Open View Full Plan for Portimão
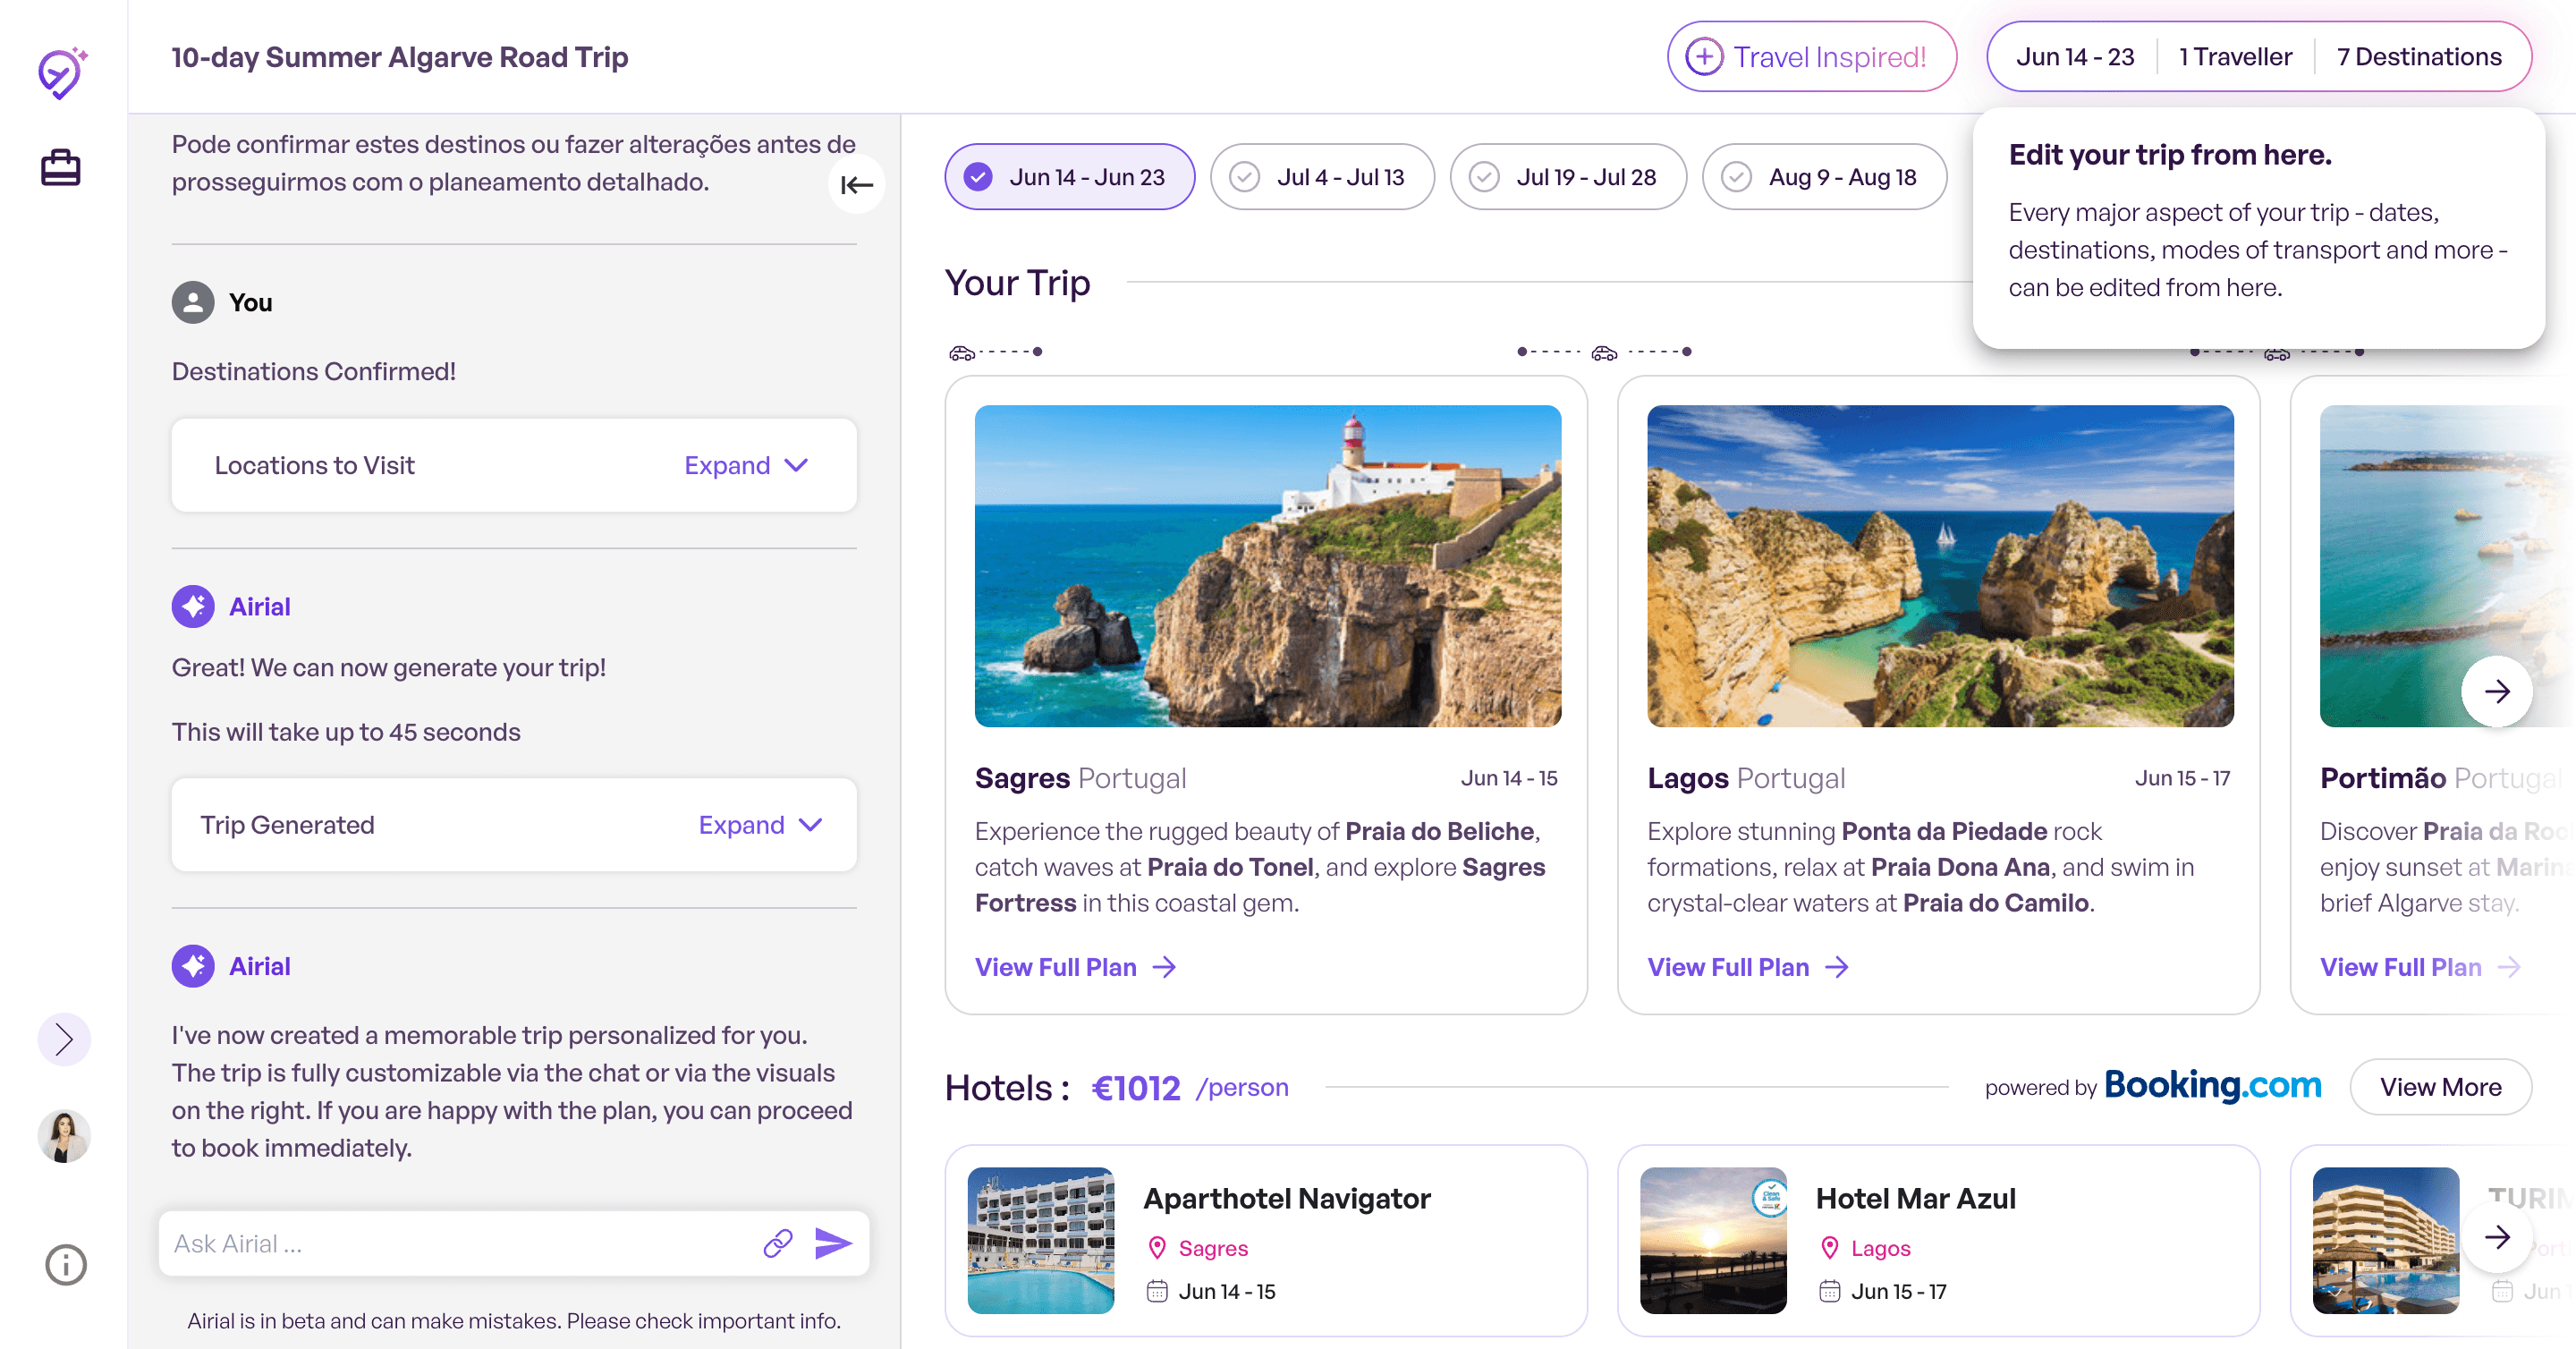The image size is (2576, 1349). coord(2420,967)
